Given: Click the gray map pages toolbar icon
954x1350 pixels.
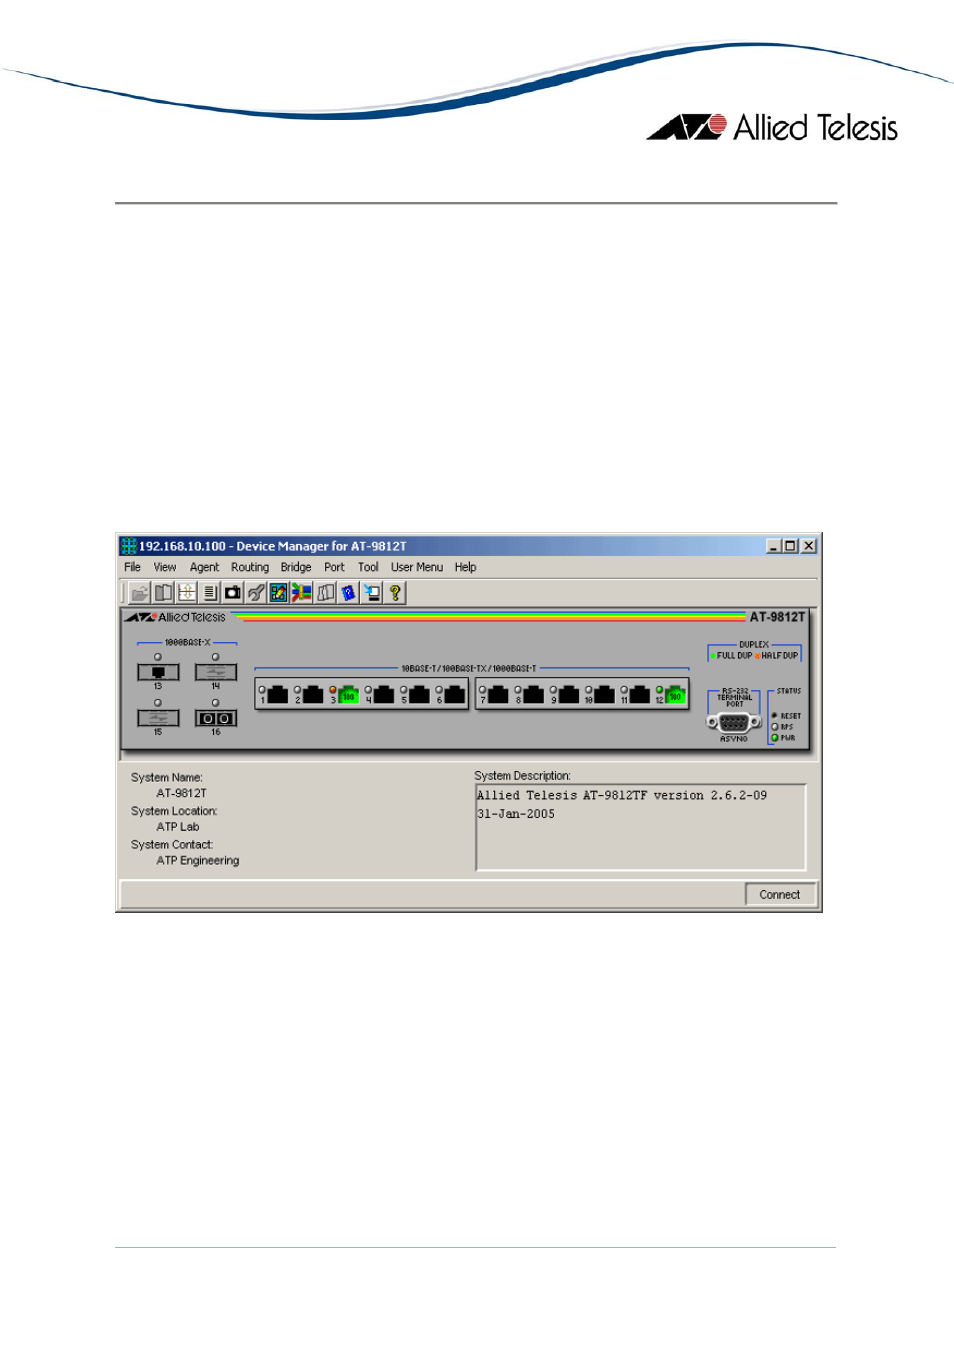Looking at the screenshot, I should point(325,593).
